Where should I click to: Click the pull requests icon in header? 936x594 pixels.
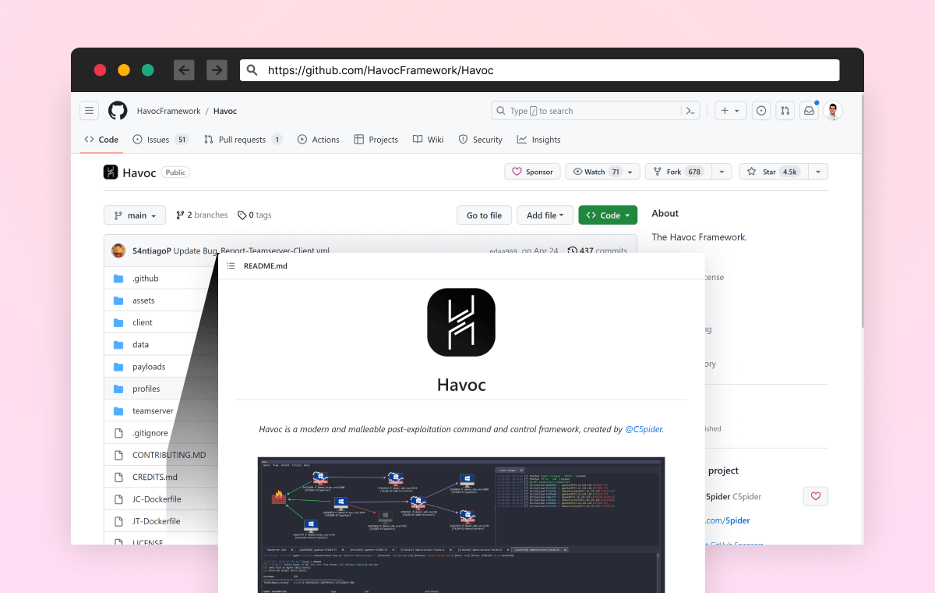785,111
